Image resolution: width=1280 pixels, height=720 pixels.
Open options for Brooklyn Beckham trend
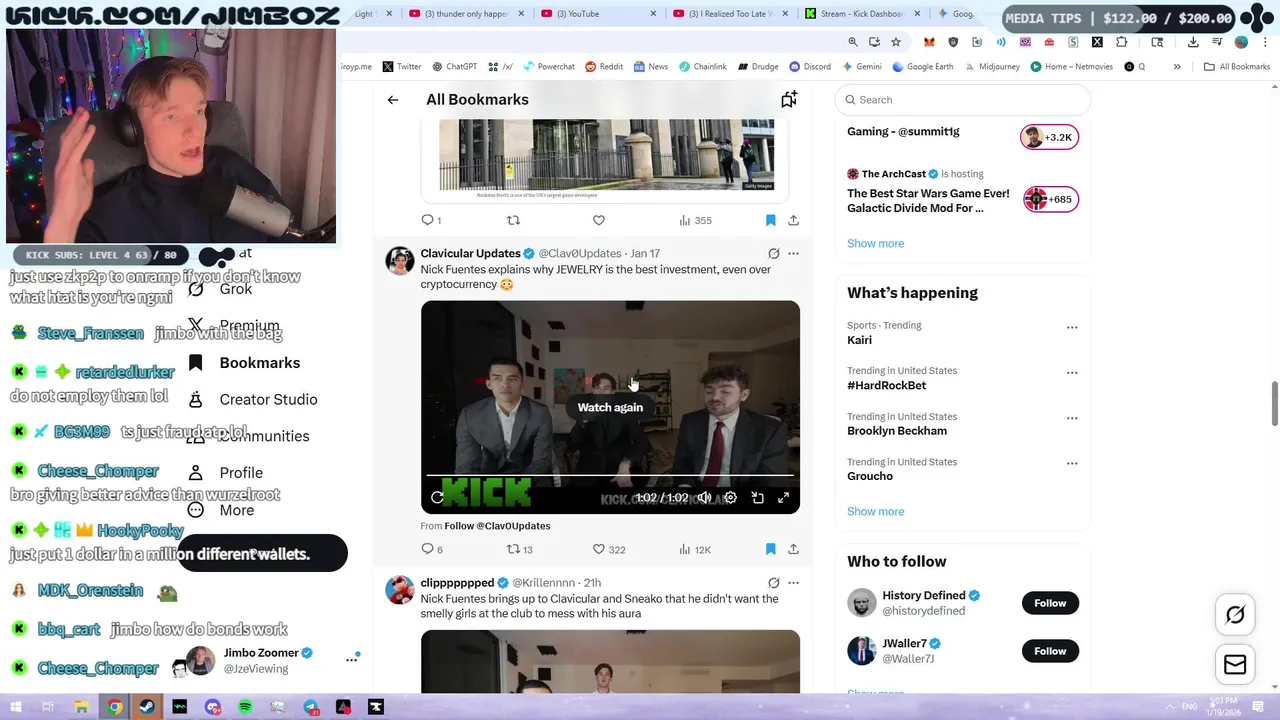click(1072, 418)
